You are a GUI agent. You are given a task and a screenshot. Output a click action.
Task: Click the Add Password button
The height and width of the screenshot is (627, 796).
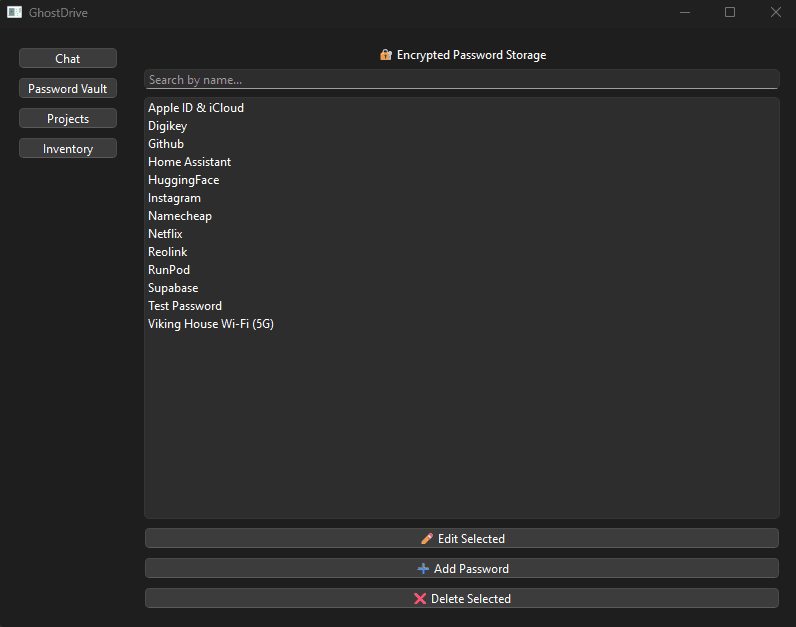[461, 568]
